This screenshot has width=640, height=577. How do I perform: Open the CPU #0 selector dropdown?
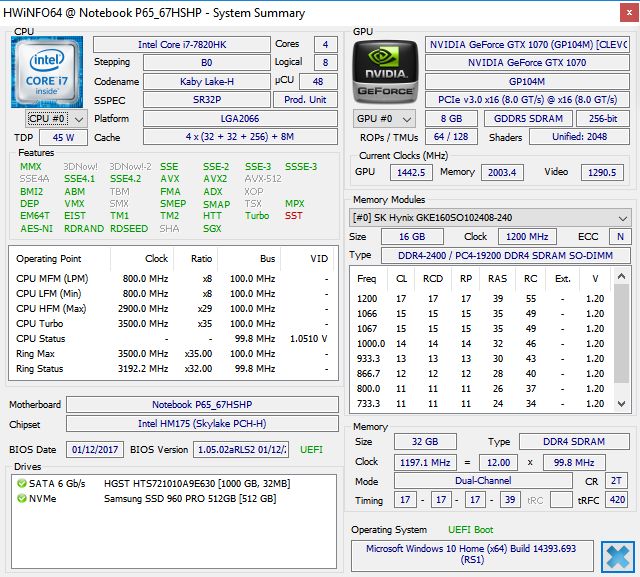[56, 118]
